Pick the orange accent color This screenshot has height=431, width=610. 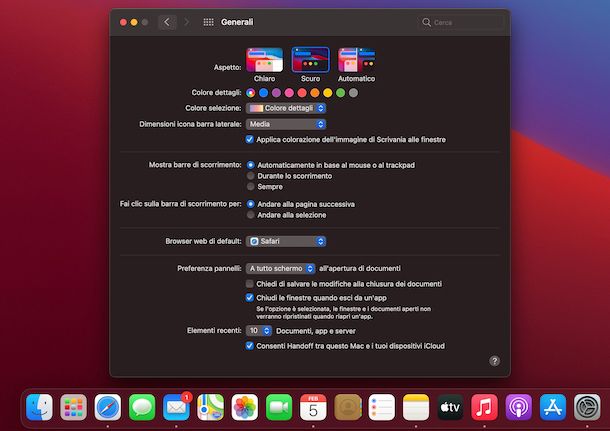(x=315, y=93)
